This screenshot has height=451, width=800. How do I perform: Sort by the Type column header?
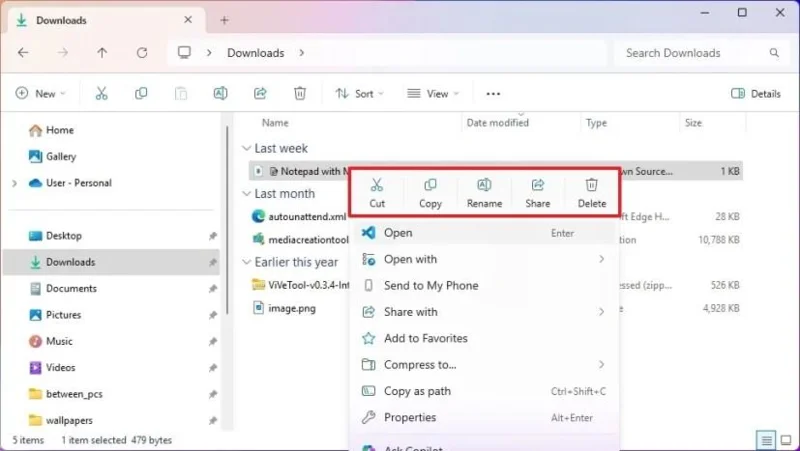point(596,122)
